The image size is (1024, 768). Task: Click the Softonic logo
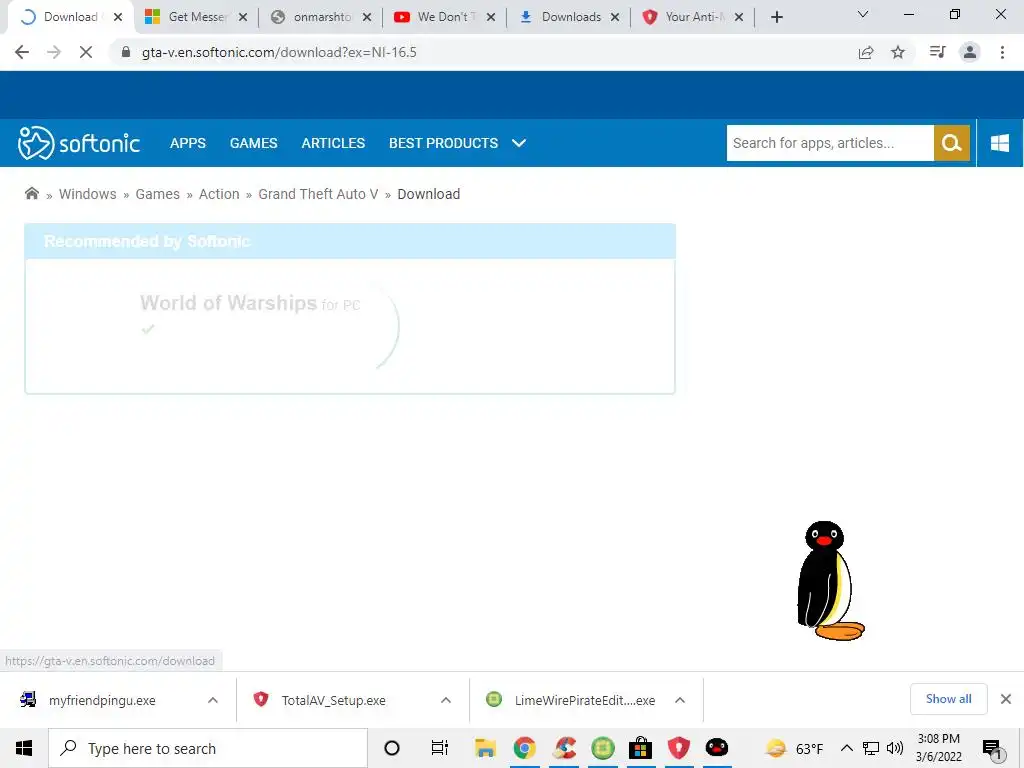[x=79, y=143]
